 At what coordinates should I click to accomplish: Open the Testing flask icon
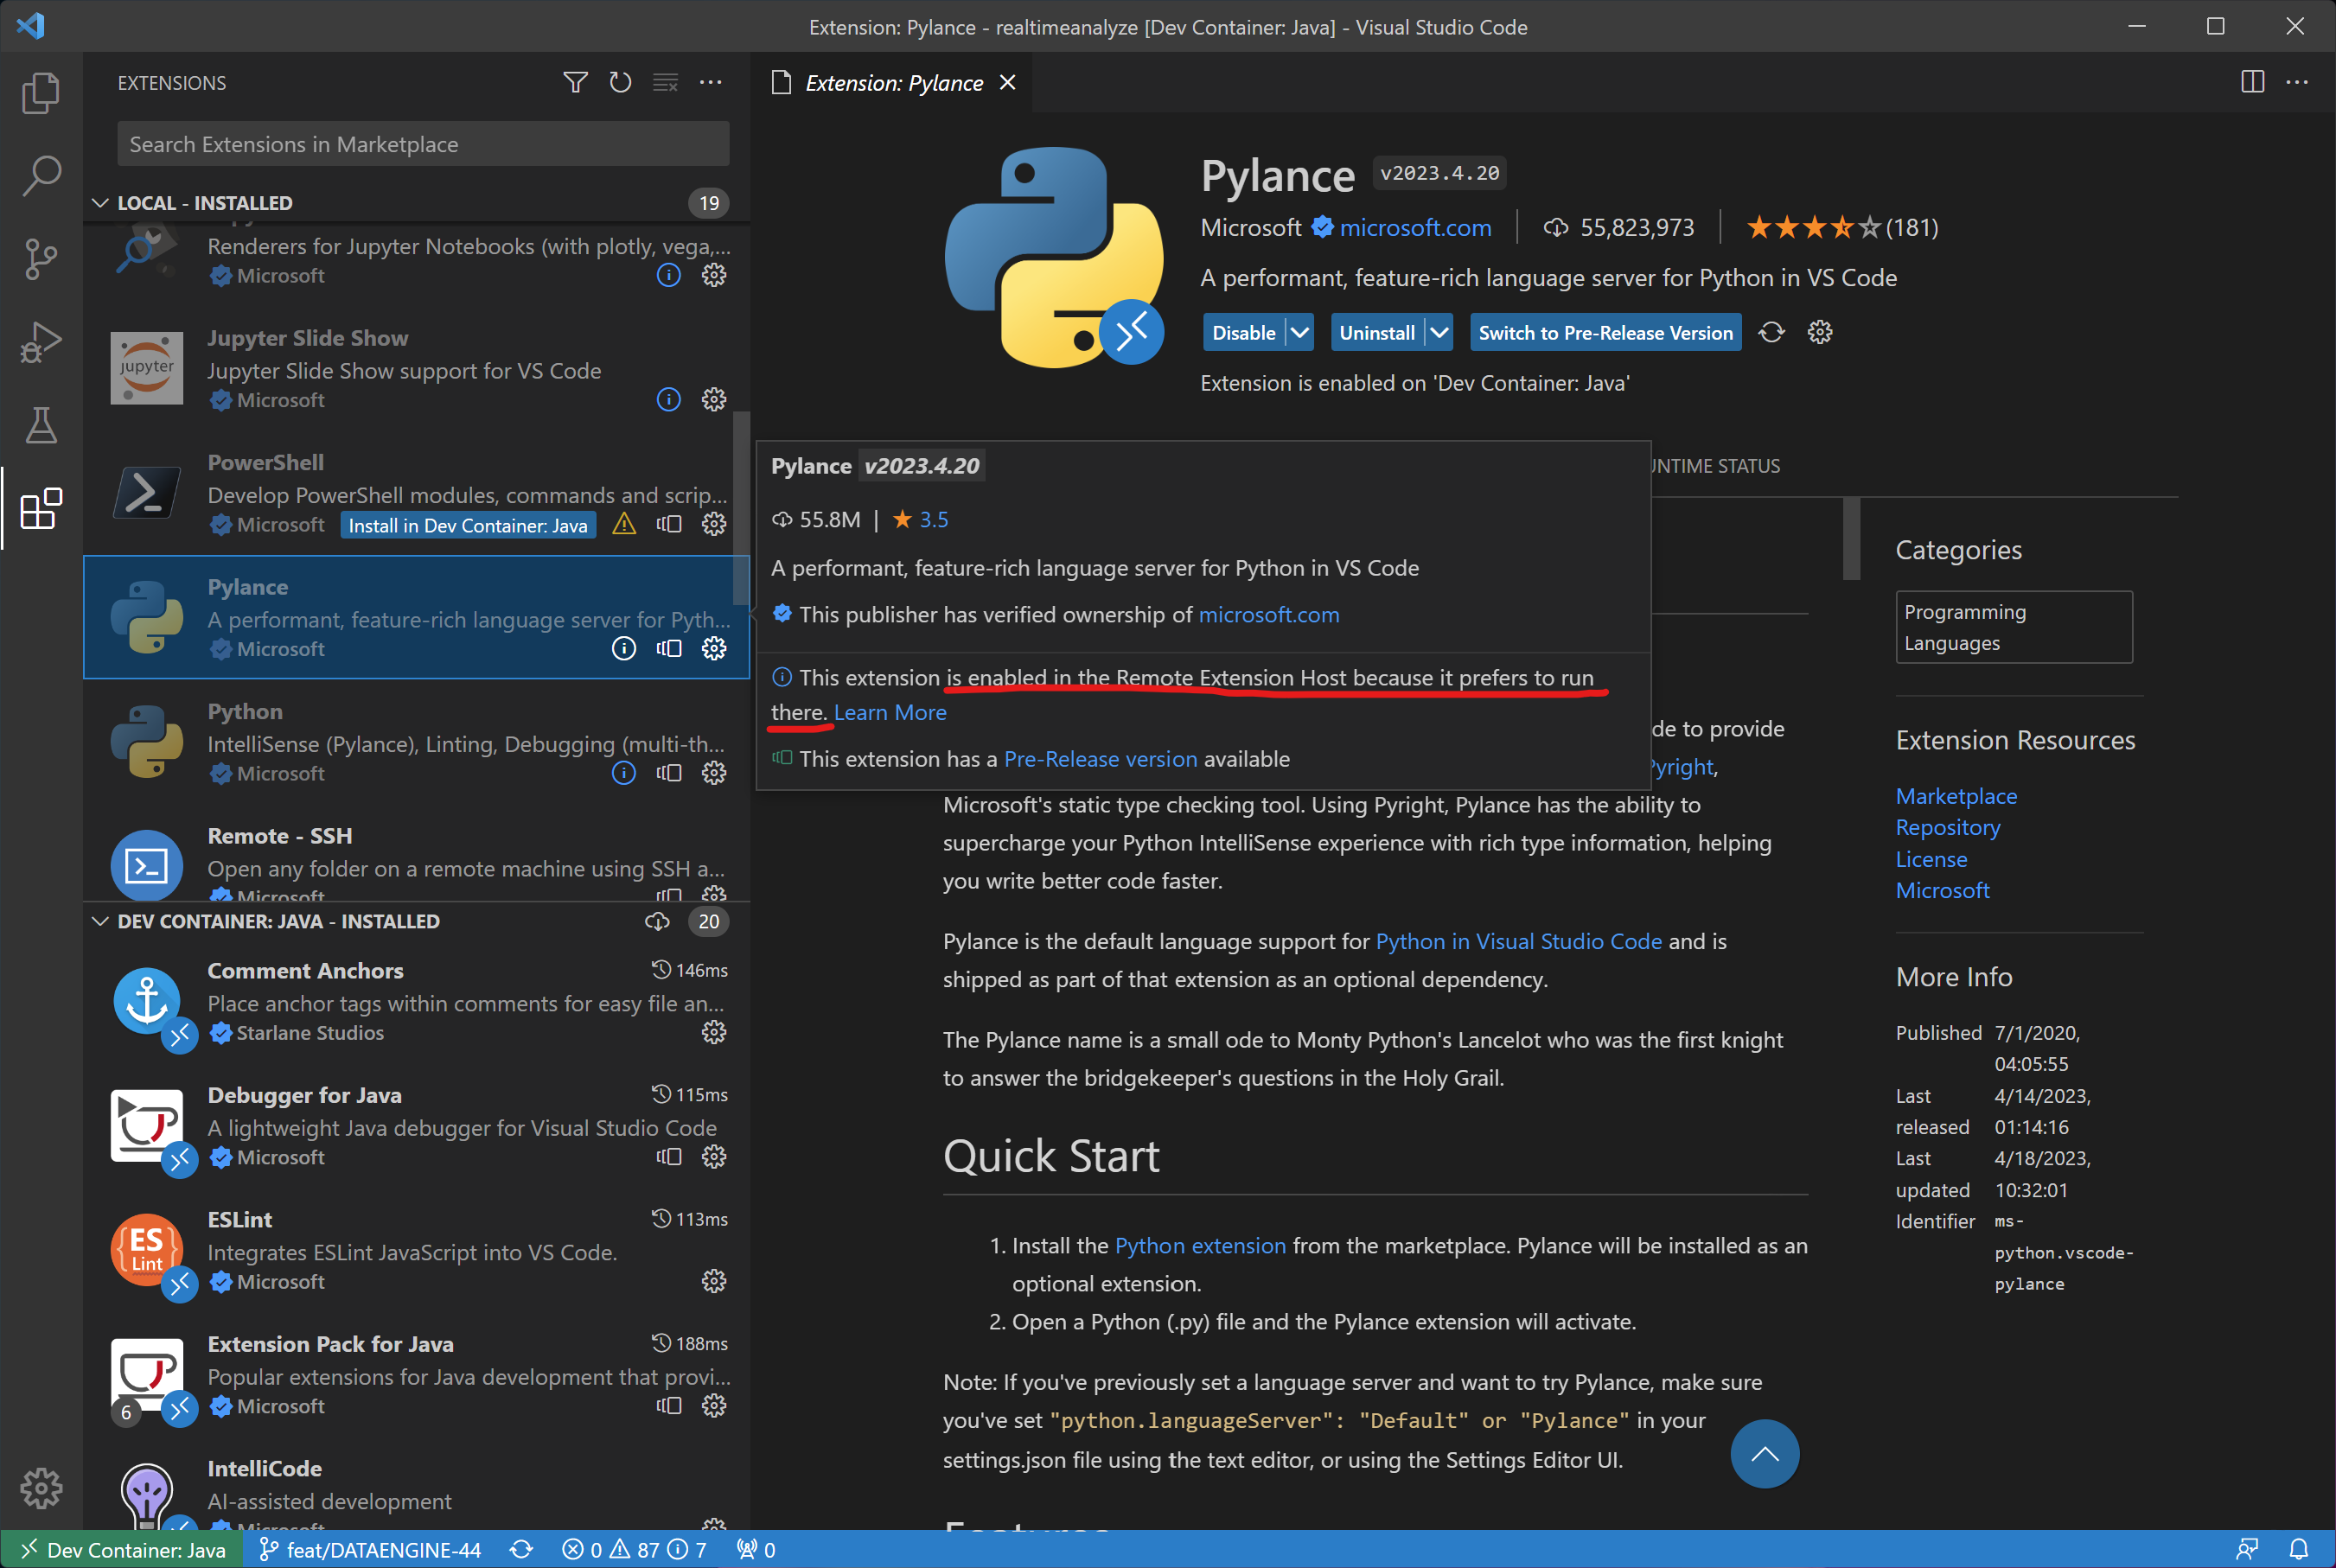click(x=41, y=426)
